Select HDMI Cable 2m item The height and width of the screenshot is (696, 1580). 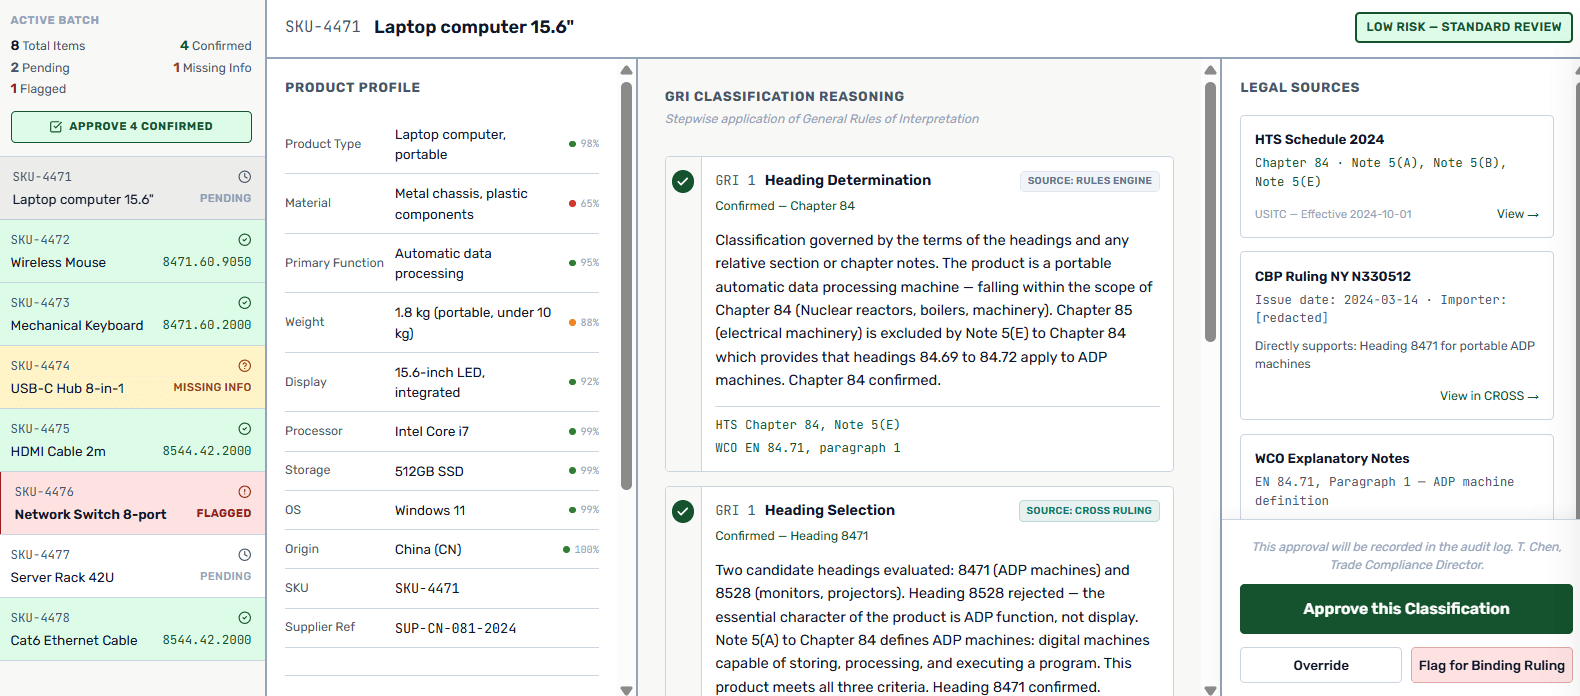(132, 440)
